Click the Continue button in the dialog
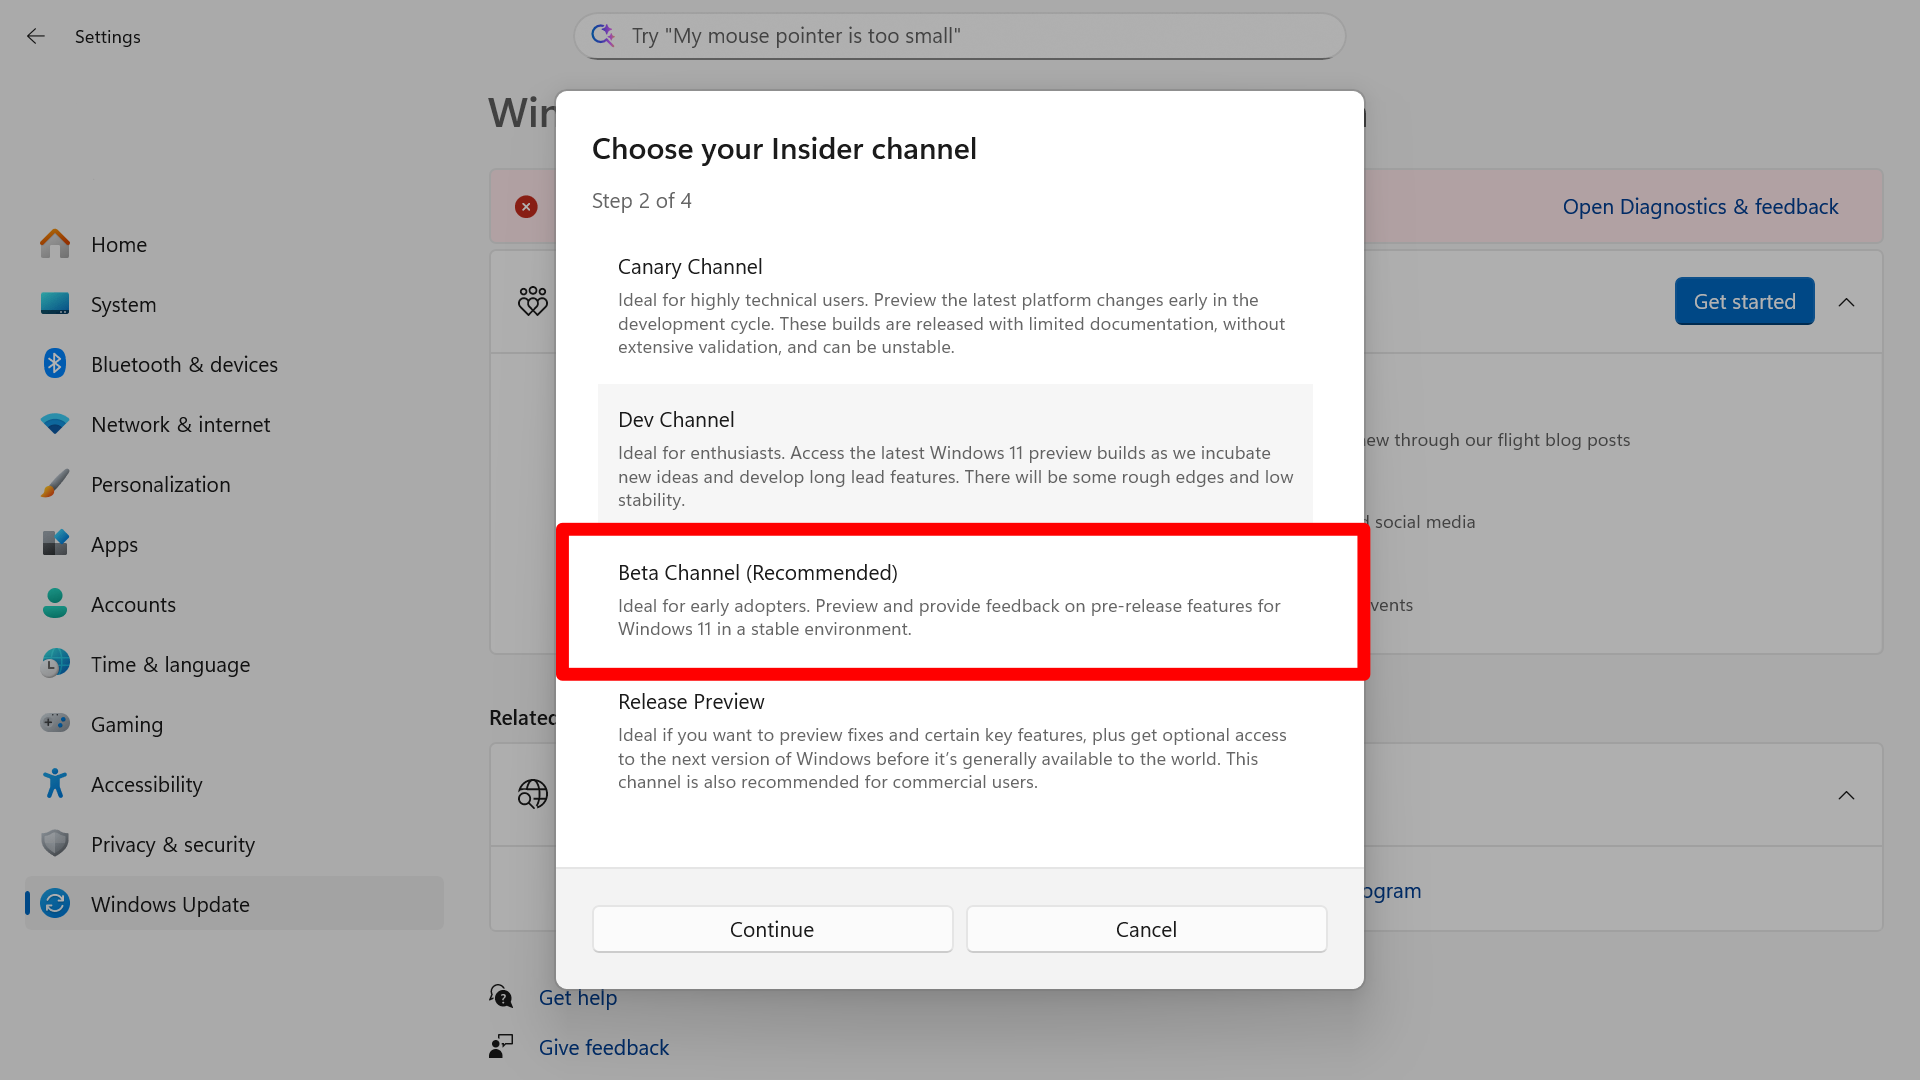This screenshot has height=1080, width=1920. (x=772, y=928)
